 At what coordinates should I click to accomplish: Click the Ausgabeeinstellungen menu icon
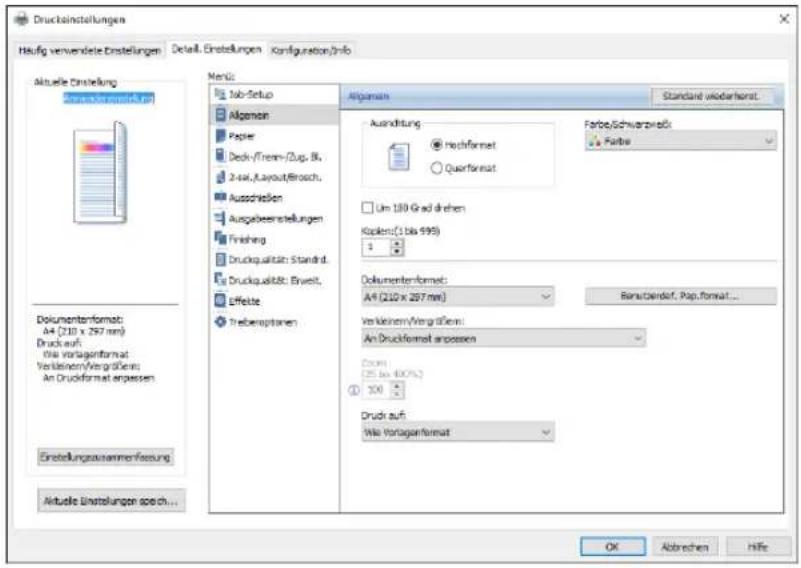220,218
